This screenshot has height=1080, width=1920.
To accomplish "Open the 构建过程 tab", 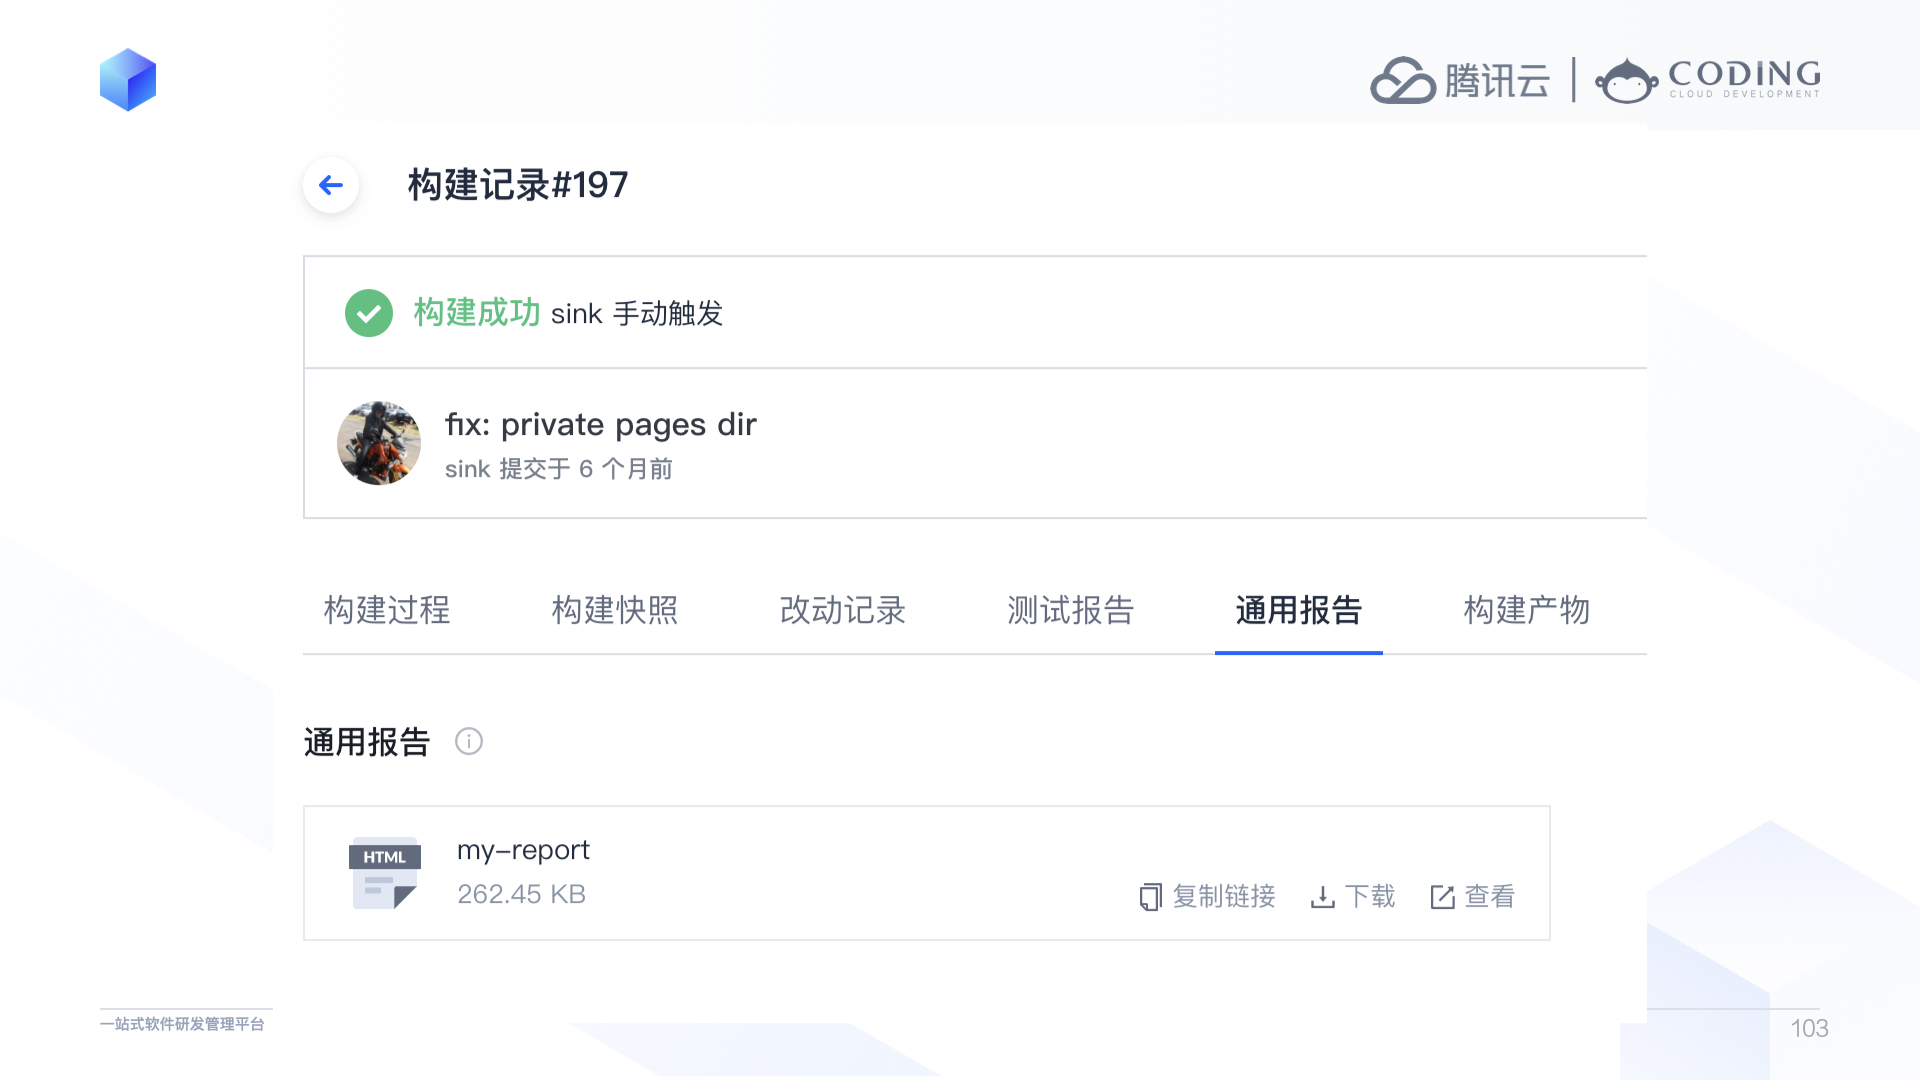I will (x=387, y=610).
